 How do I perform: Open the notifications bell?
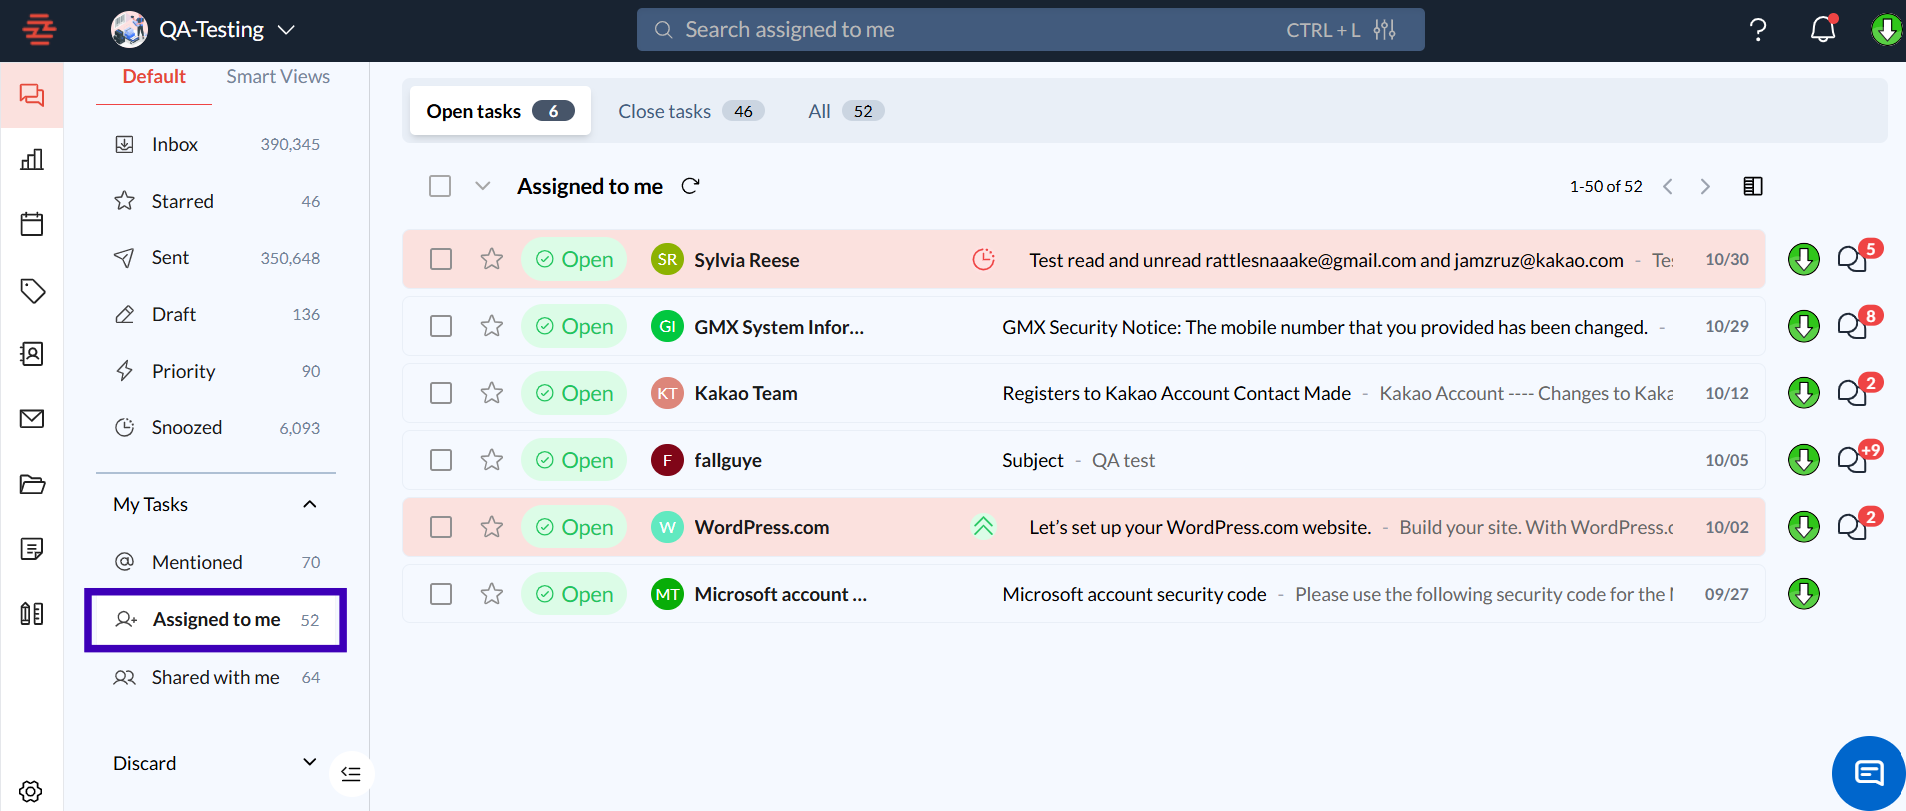[1822, 30]
